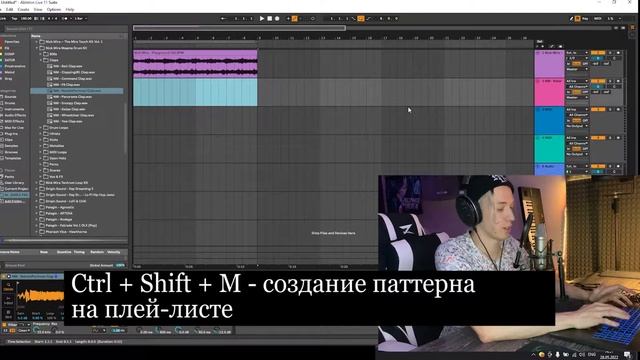Click the ENG language indicator in taskbar
This screenshot has height=360, width=640.
click(x=592, y=354)
